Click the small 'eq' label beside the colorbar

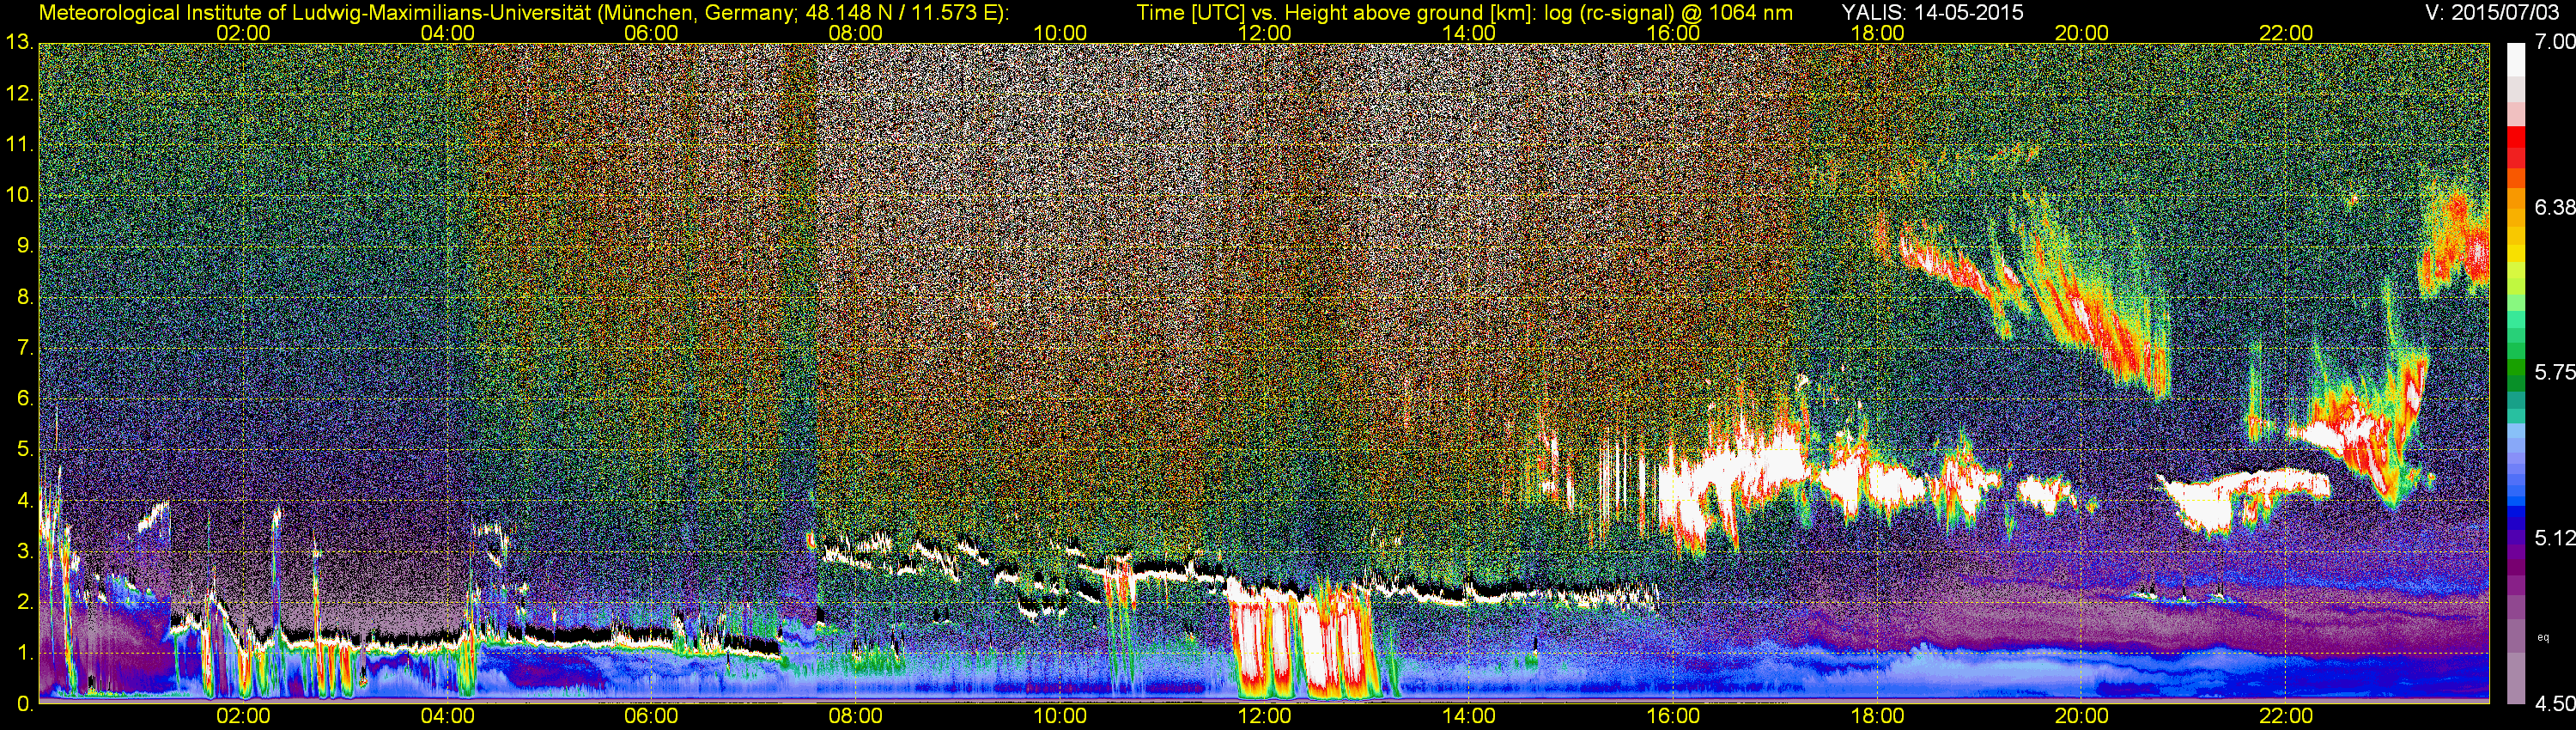click(x=2543, y=637)
